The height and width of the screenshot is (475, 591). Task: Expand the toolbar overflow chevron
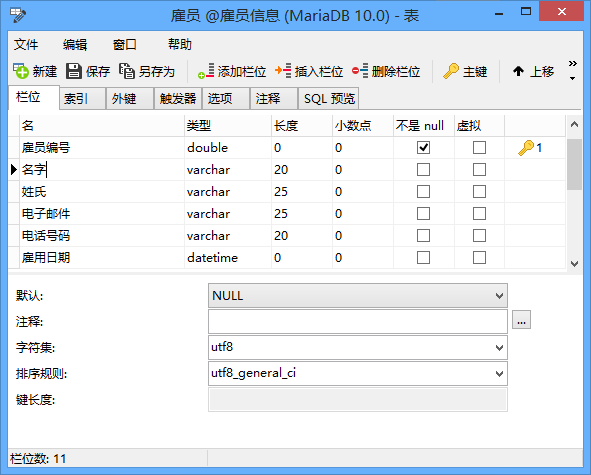pos(573,63)
